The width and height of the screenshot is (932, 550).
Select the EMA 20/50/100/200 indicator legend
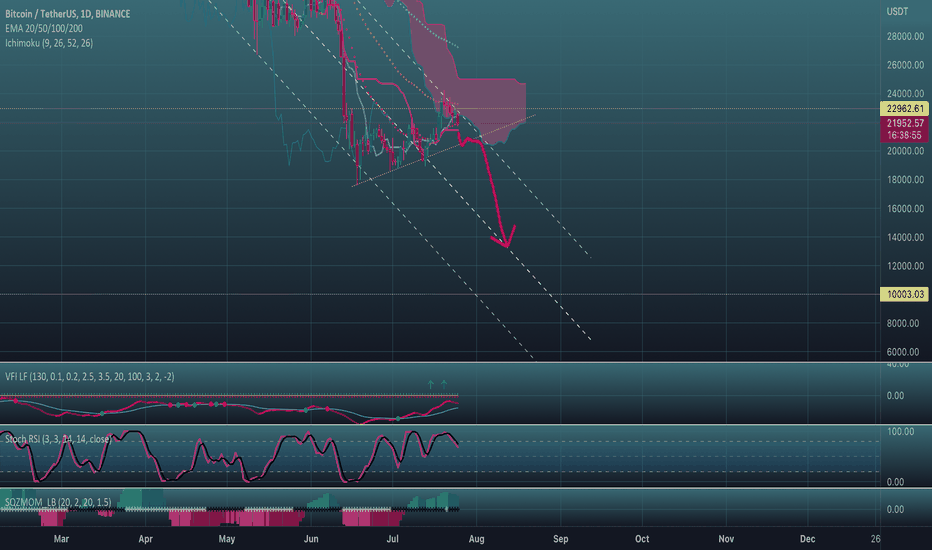coord(43,29)
